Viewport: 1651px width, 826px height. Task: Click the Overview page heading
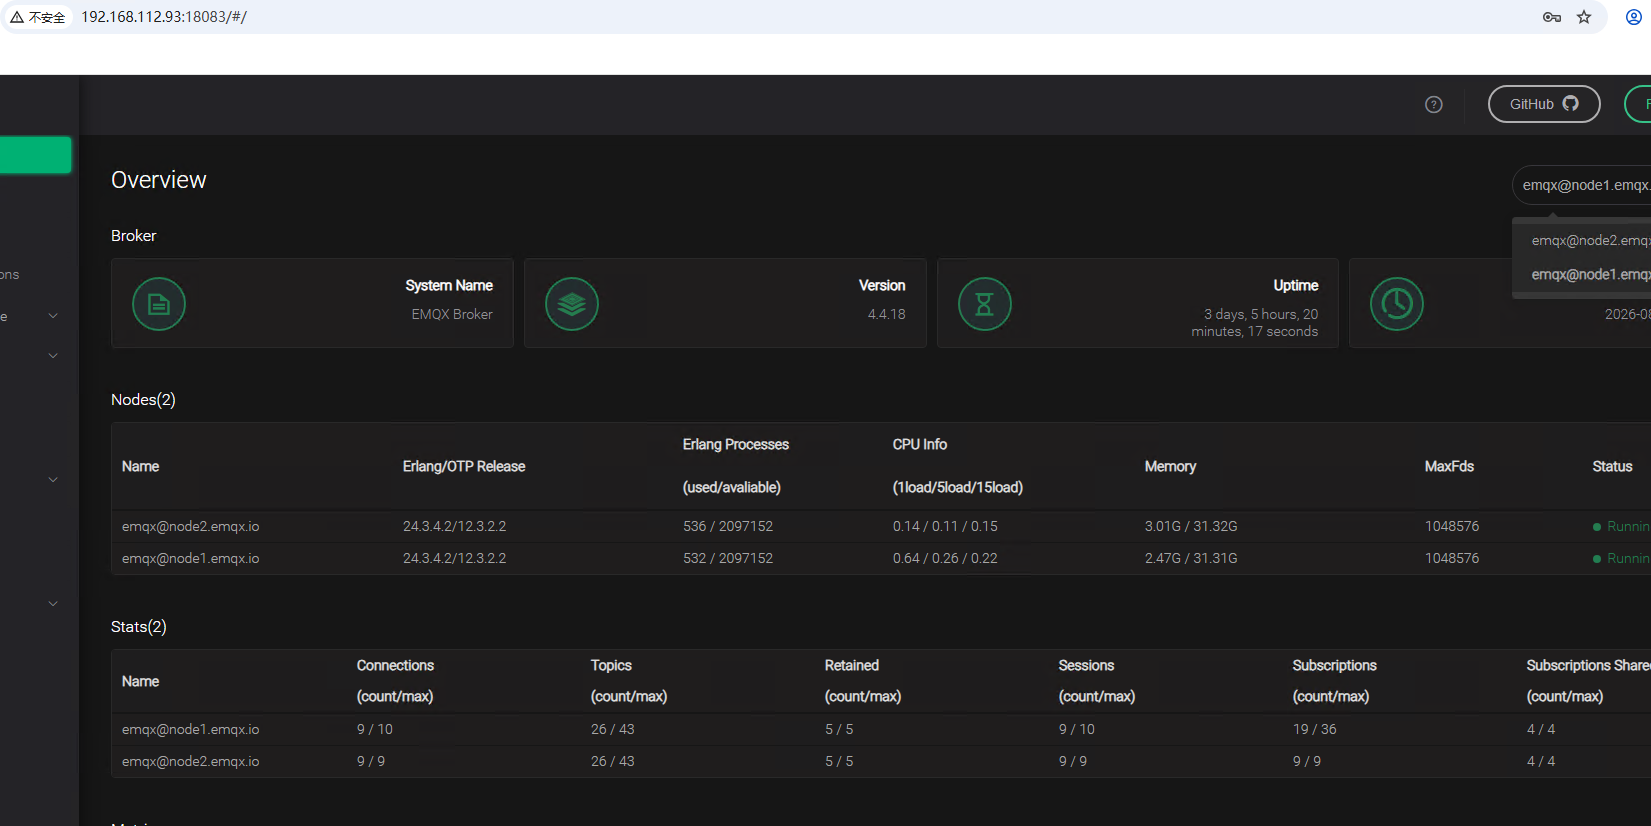[x=159, y=180]
